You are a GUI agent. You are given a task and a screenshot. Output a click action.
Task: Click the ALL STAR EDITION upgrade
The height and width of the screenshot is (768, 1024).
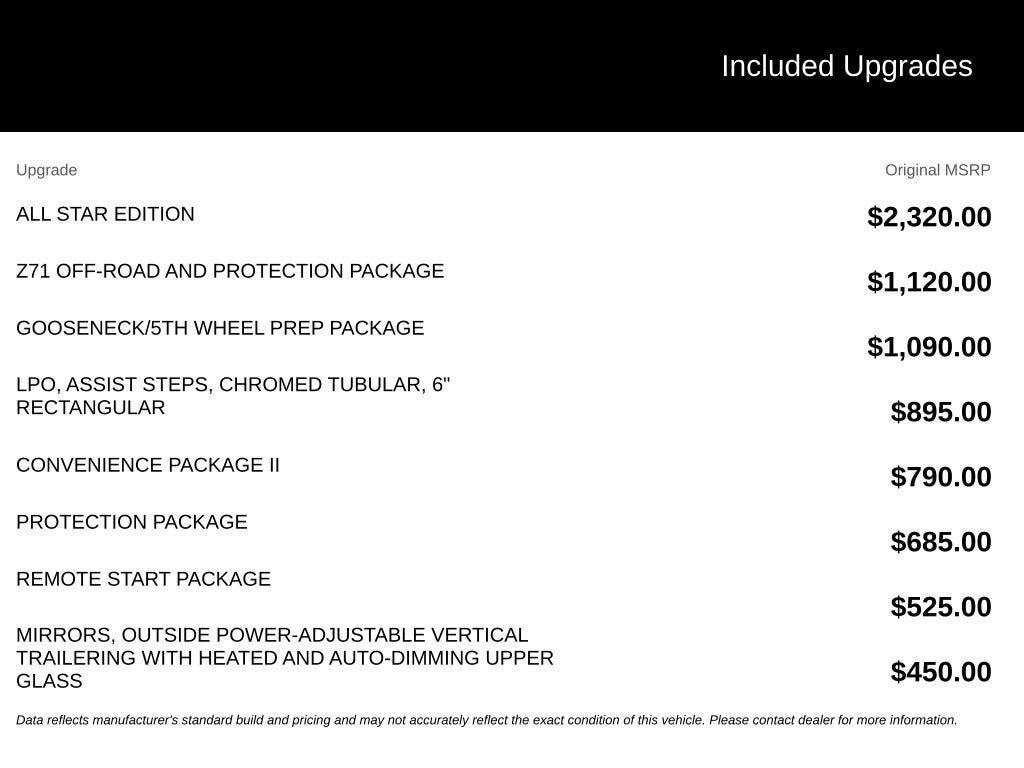tap(105, 214)
